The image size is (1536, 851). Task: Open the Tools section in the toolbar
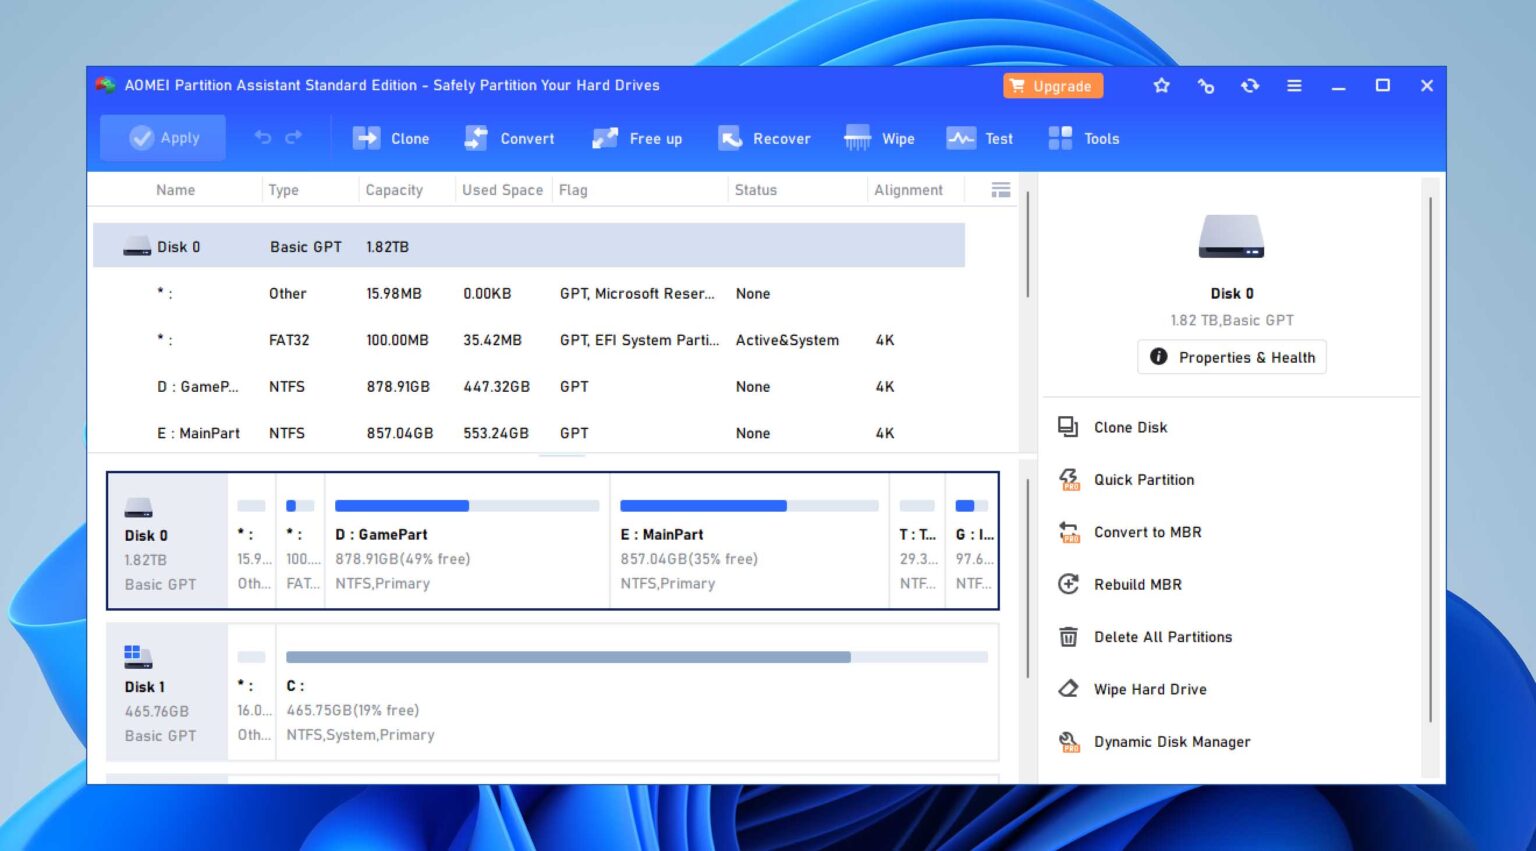tap(1083, 138)
